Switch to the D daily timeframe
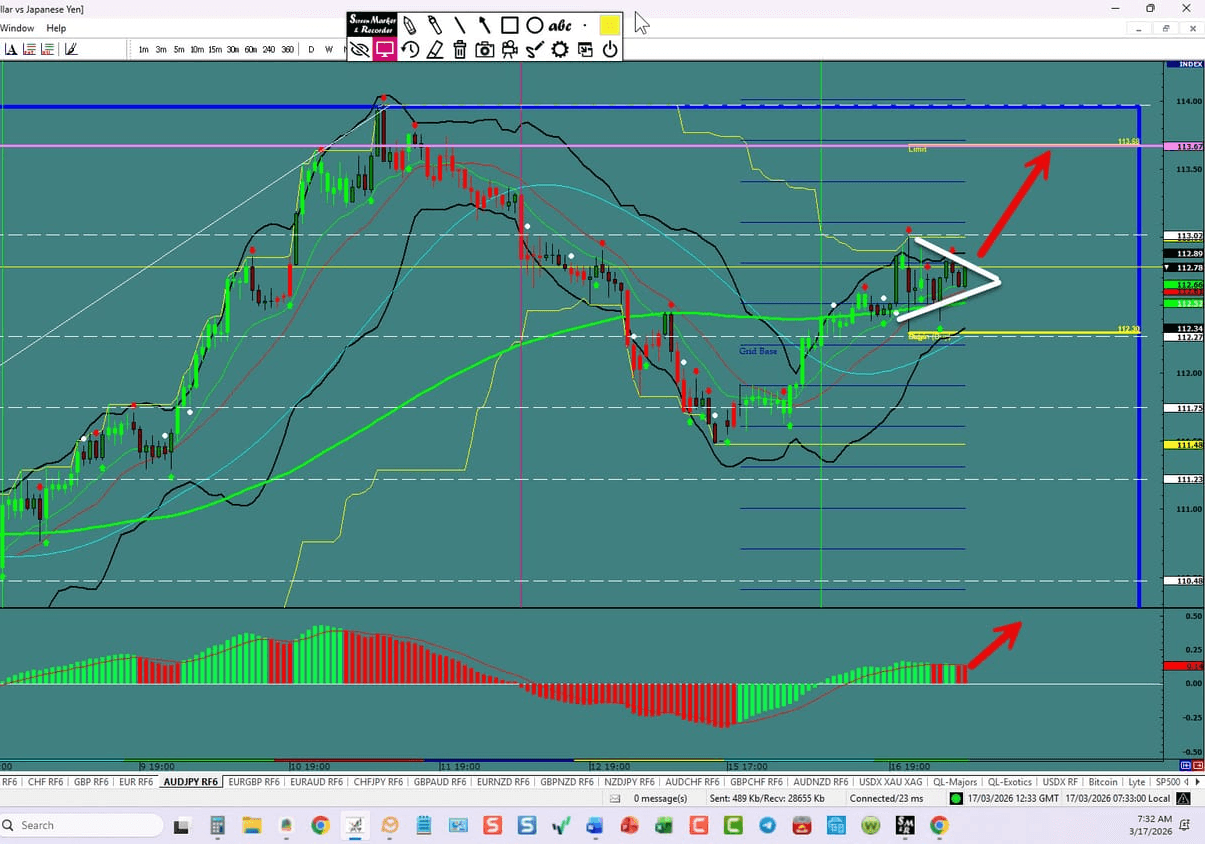 point(311,48)
